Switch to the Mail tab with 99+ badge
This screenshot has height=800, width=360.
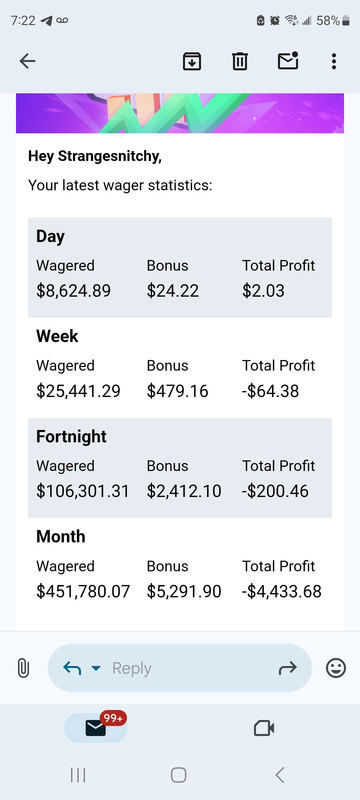pos(96,728)
